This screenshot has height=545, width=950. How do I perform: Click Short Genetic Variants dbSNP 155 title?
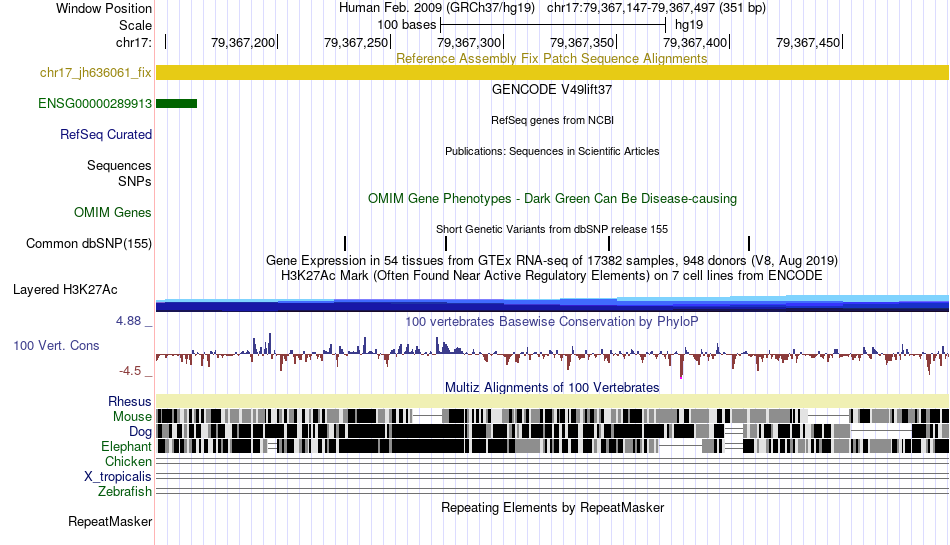coord(552,229)
